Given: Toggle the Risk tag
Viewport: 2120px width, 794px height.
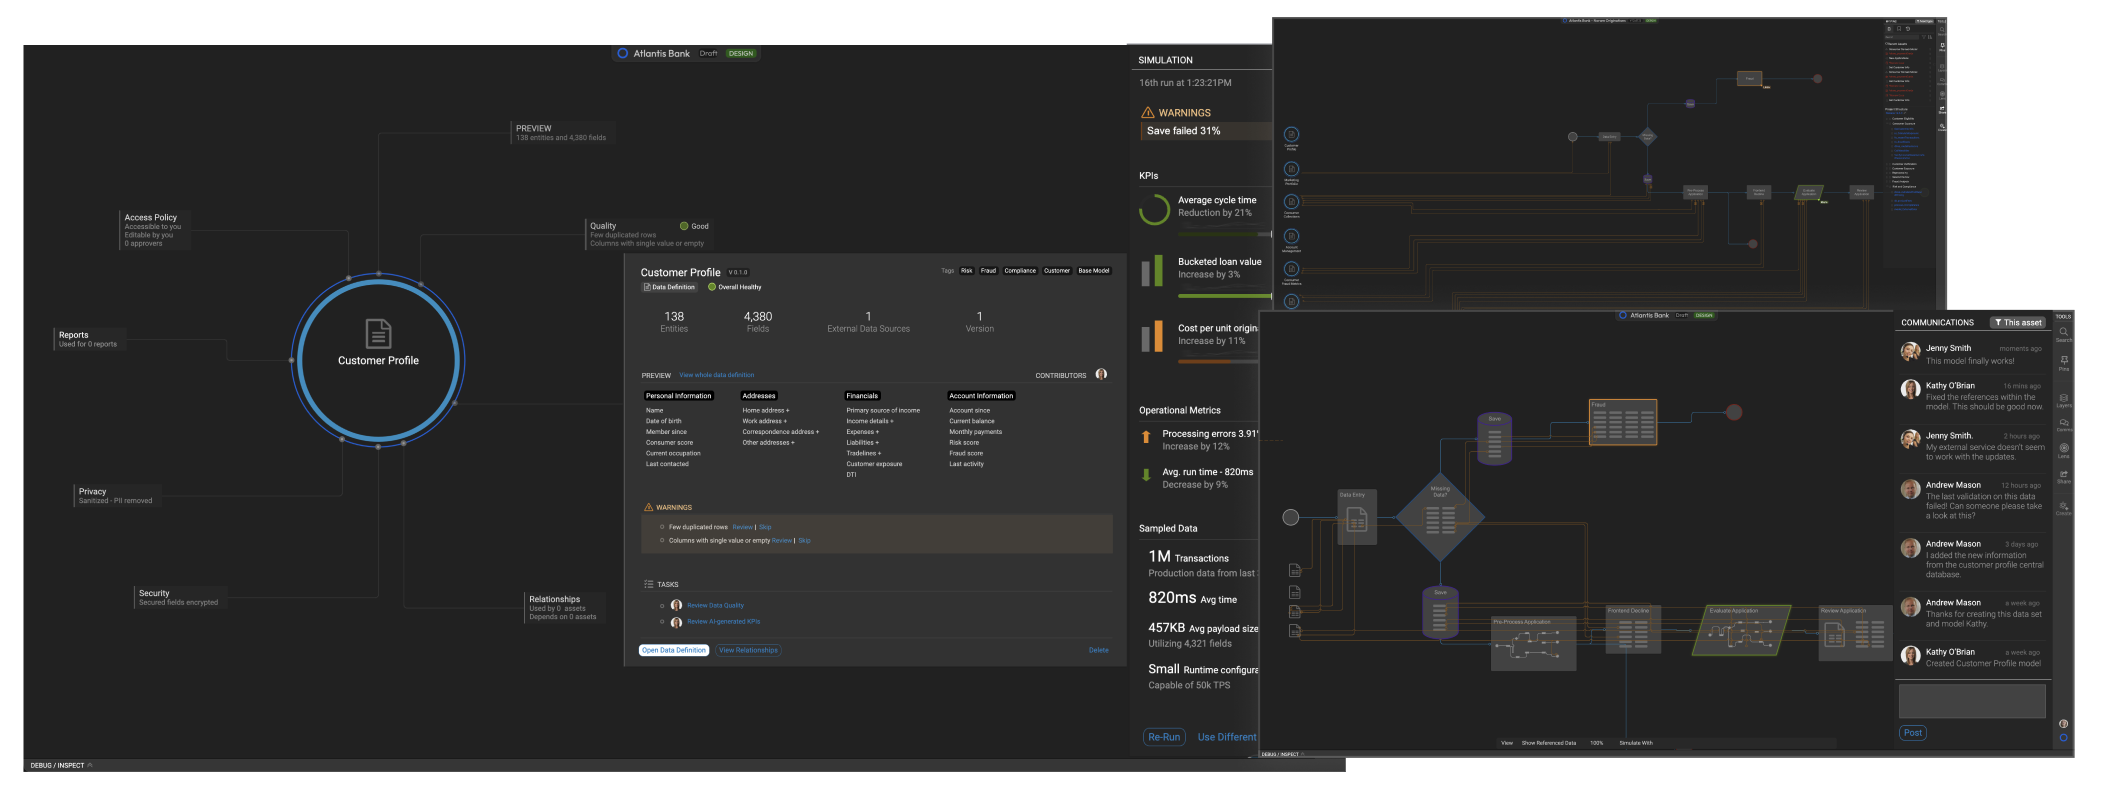Looking at the screenshot, I should [x=967, y=271].
